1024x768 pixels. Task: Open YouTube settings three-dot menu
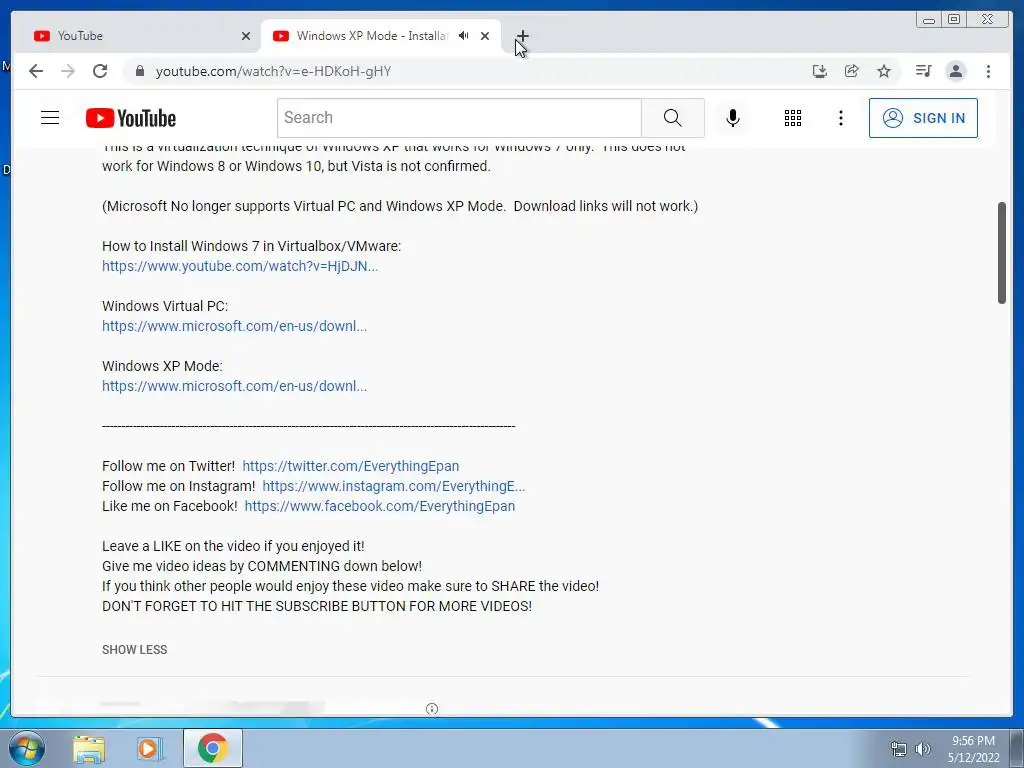840,118
